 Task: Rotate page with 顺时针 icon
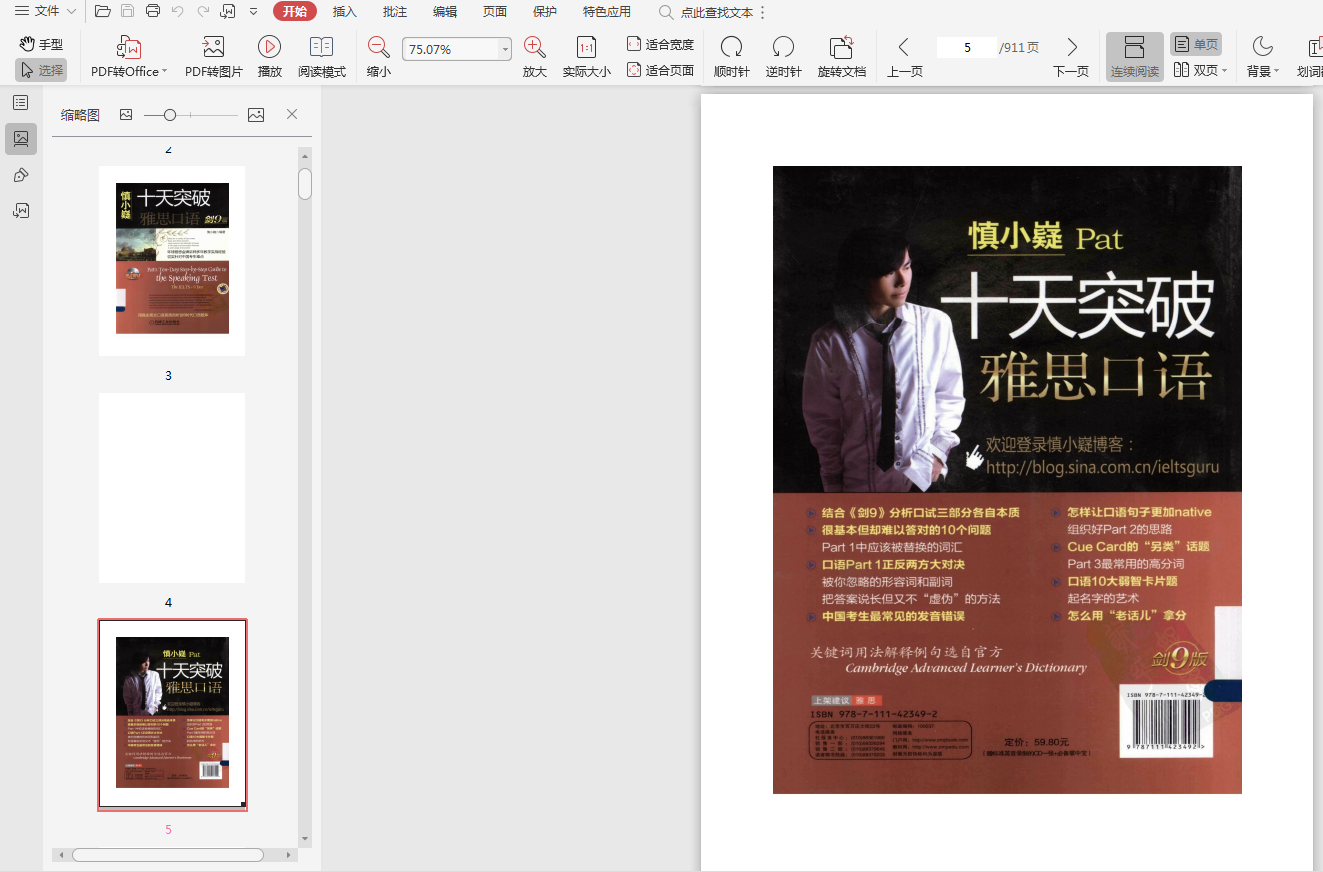pos(731,47)
